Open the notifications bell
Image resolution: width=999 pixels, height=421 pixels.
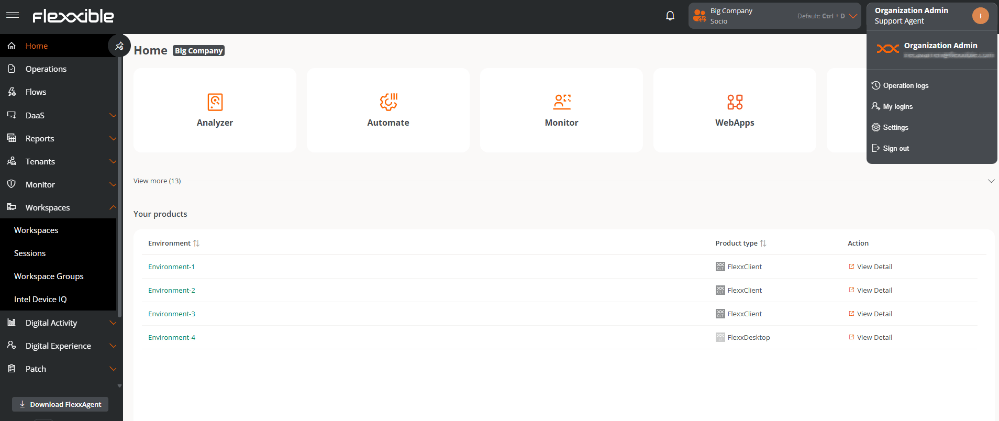670,16
